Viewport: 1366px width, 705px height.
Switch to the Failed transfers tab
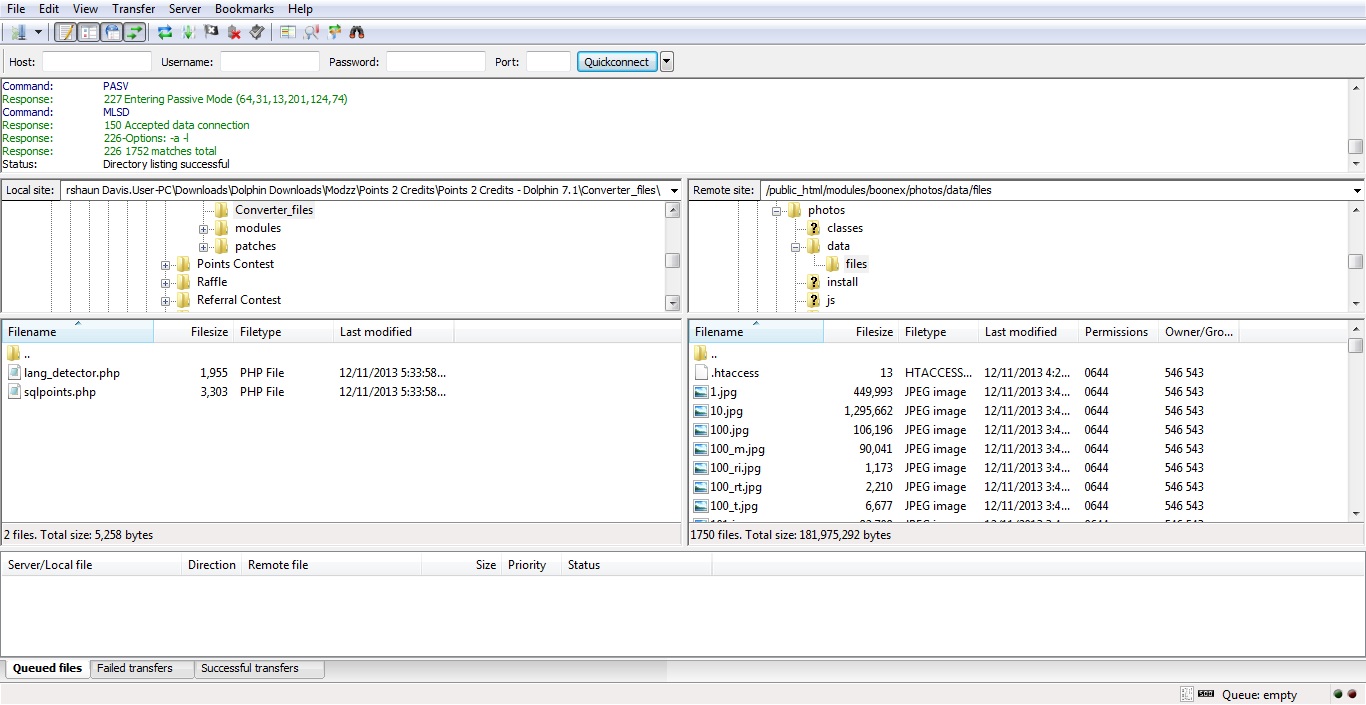[135, 668]
